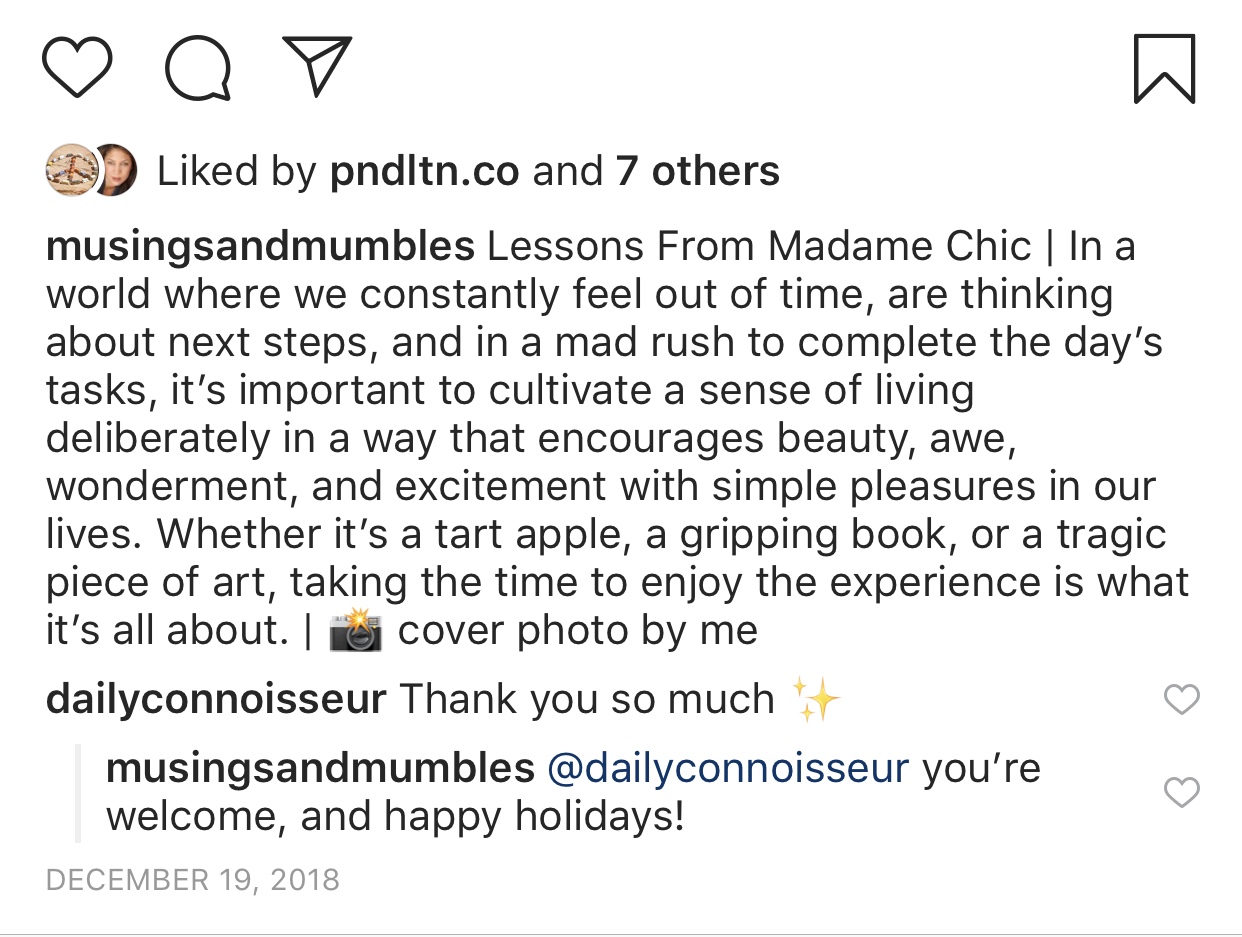Open the pndltn.co profile link
This screenshot has width=1242, height=937.
click(x=424, y=172)
